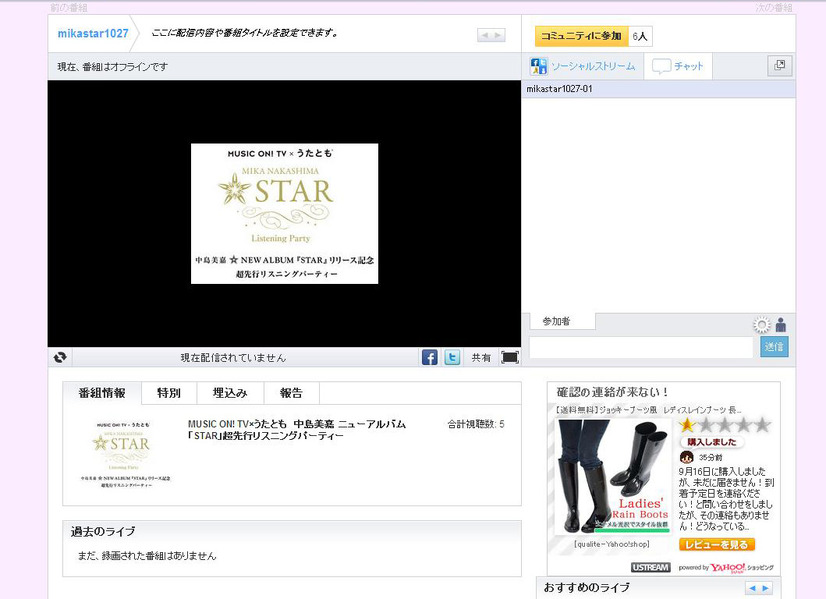
Task: Click the おすすめのライブ next arrow
Action: click(x=765, y=588)
